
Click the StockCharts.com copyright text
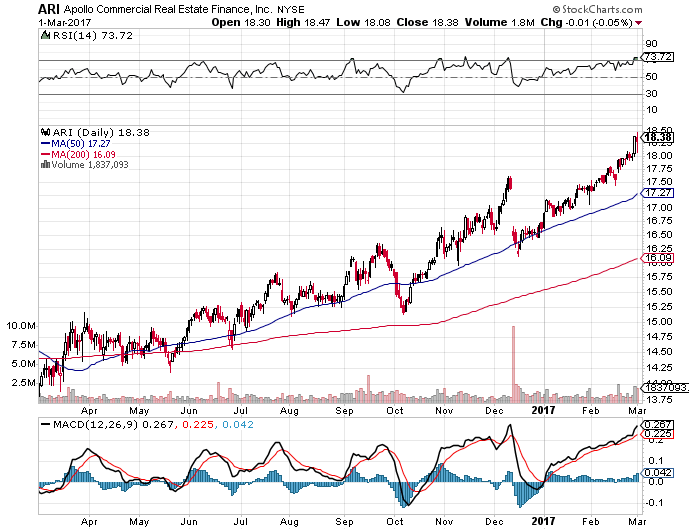[x=597, y=9]
